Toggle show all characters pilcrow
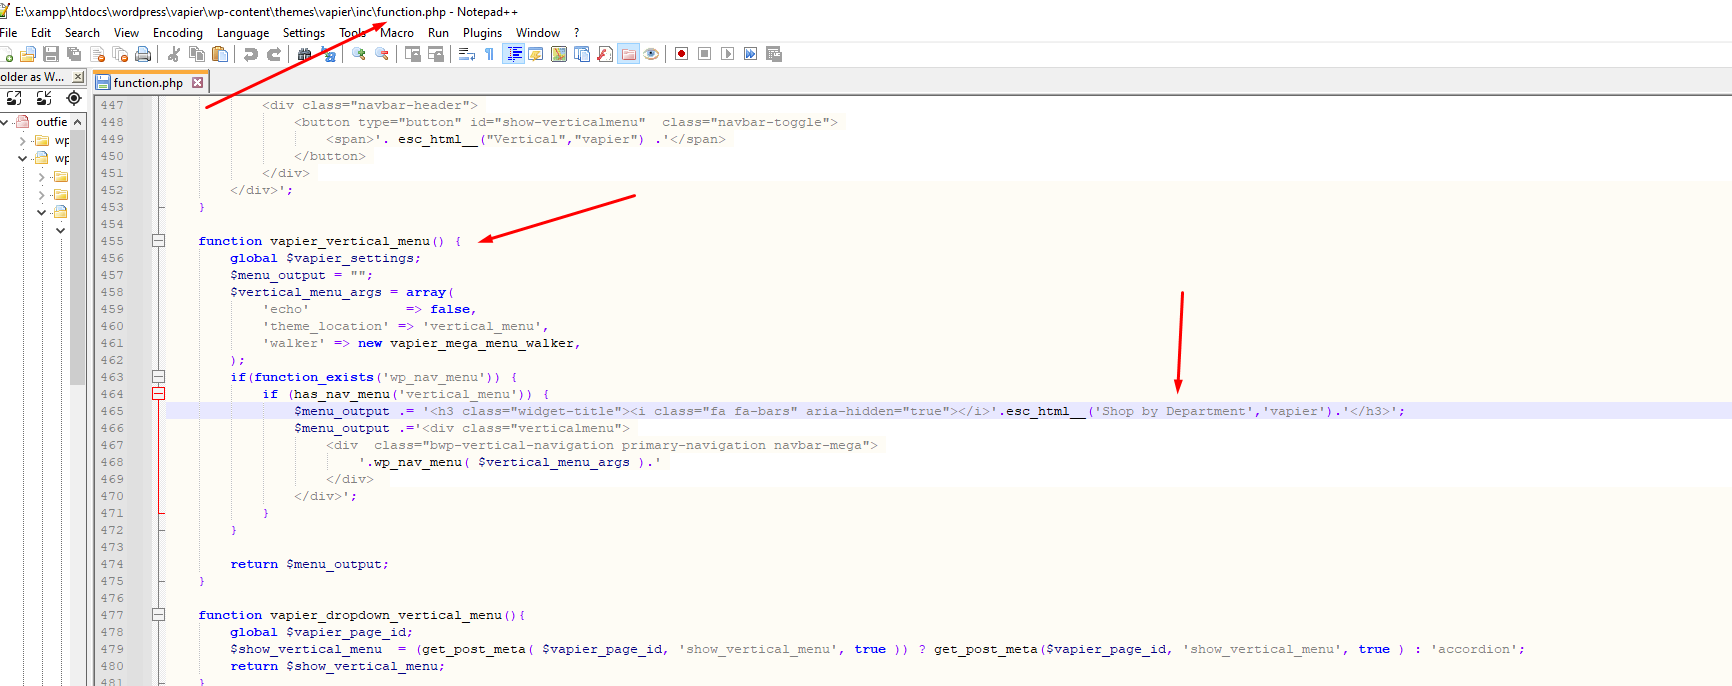1732x686 pixels. [489, 54]
